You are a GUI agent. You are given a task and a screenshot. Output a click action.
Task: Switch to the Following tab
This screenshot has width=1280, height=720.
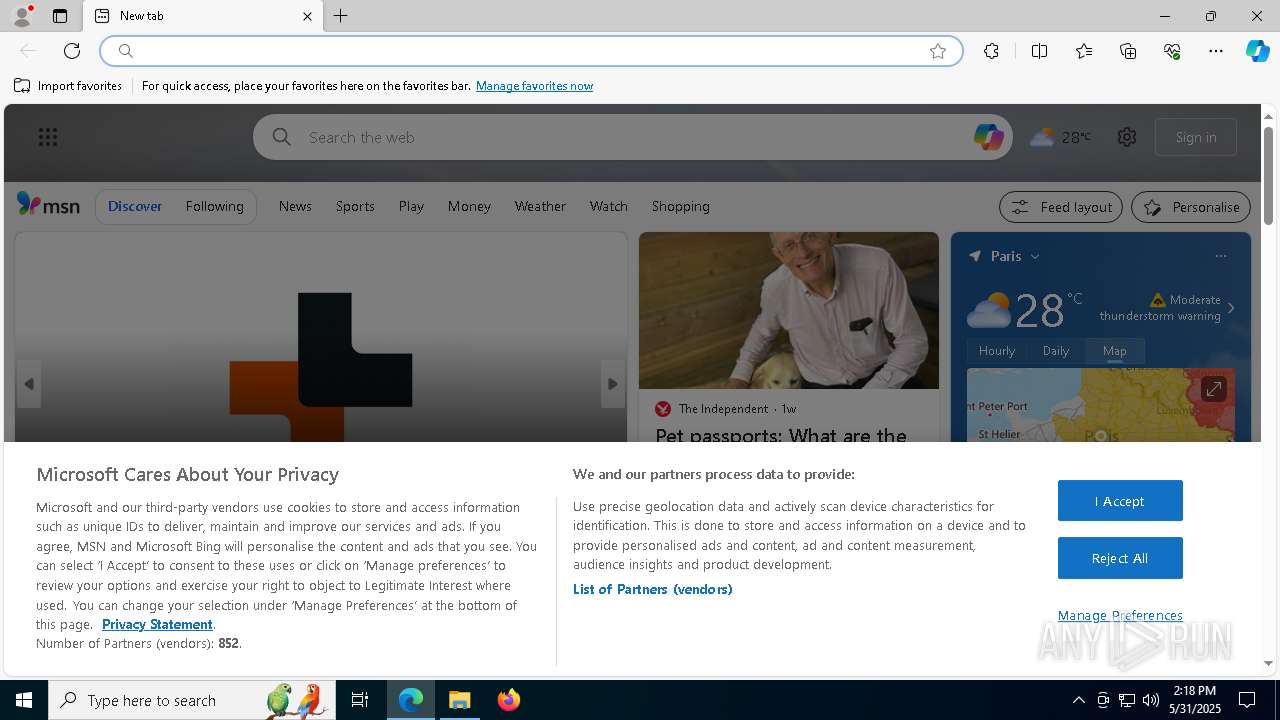click(x=214, y=206)
